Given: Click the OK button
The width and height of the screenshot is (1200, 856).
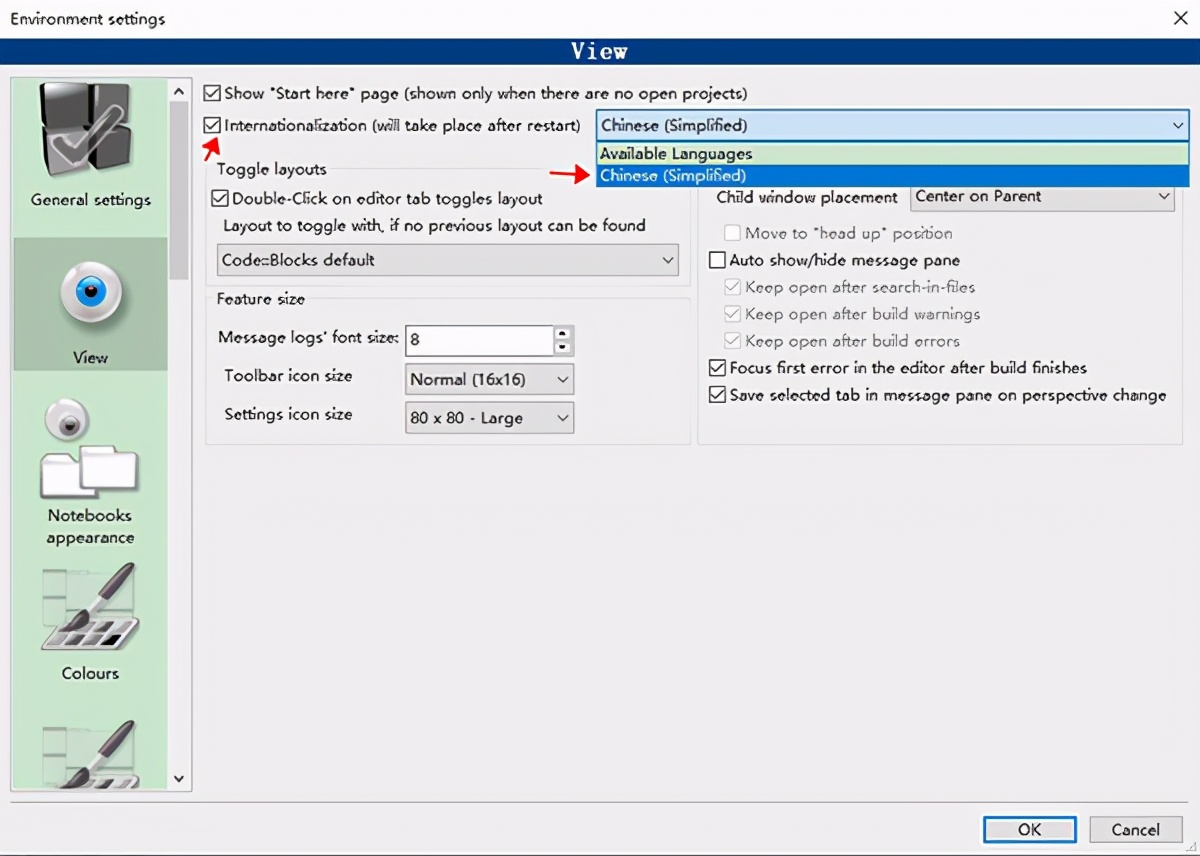Looking at the screenshot, I should [1030, 829].
